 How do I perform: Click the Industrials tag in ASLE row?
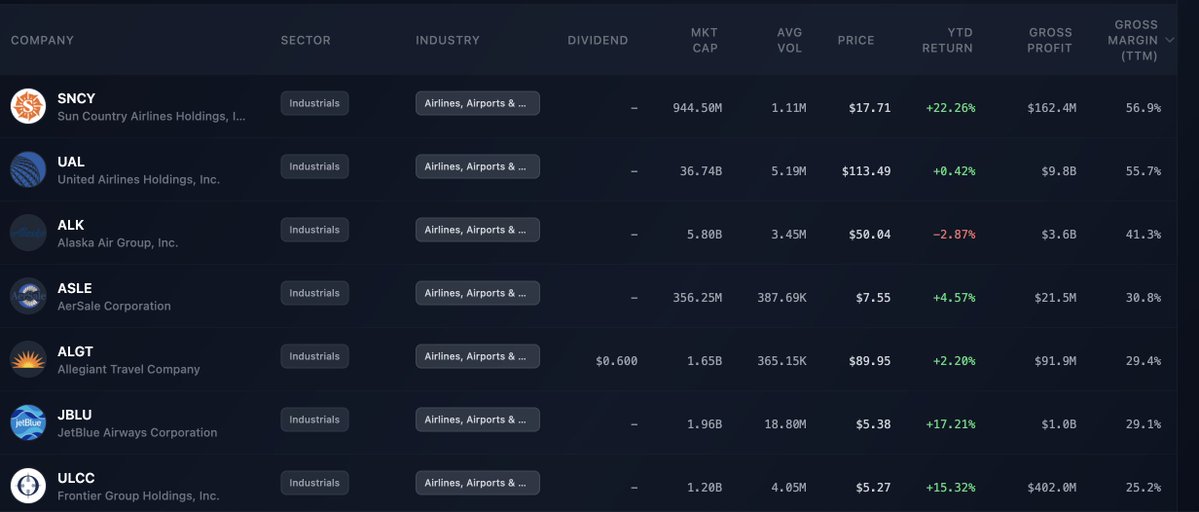coord(314,293)
